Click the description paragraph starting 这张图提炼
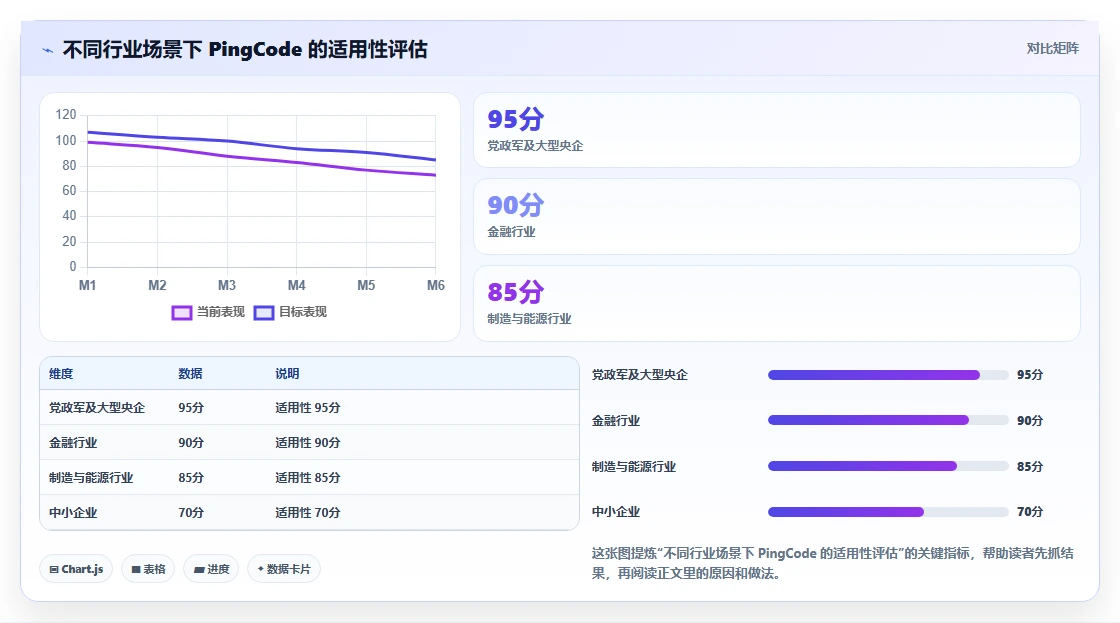The image size is (1120, 623). 832,563
